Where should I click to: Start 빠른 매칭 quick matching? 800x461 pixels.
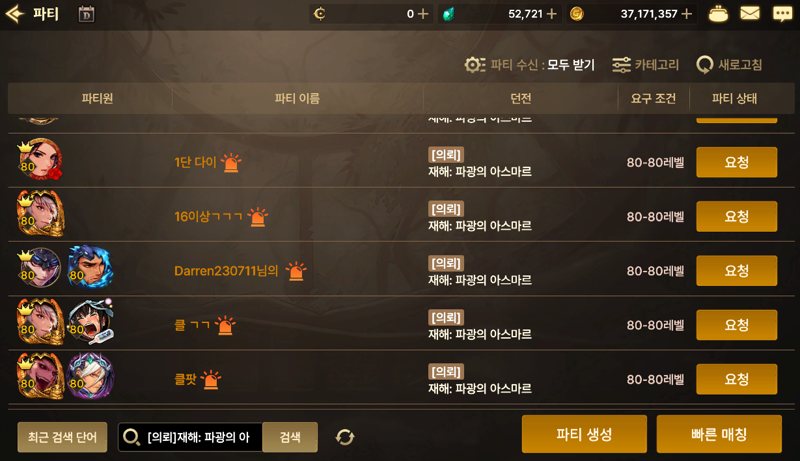point(719,434)
